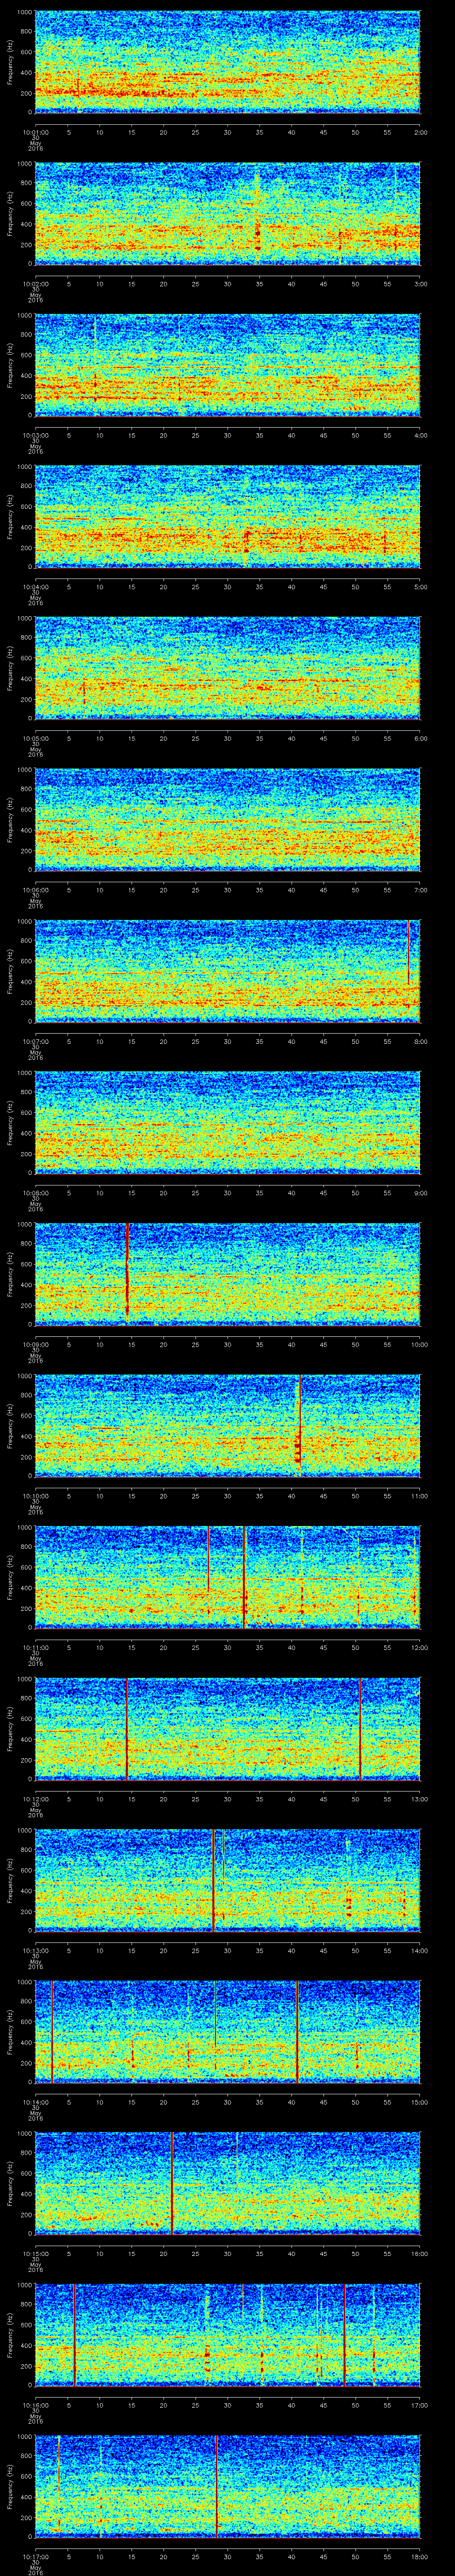Click the 2:00 end time label

click(x=420, y=131)
